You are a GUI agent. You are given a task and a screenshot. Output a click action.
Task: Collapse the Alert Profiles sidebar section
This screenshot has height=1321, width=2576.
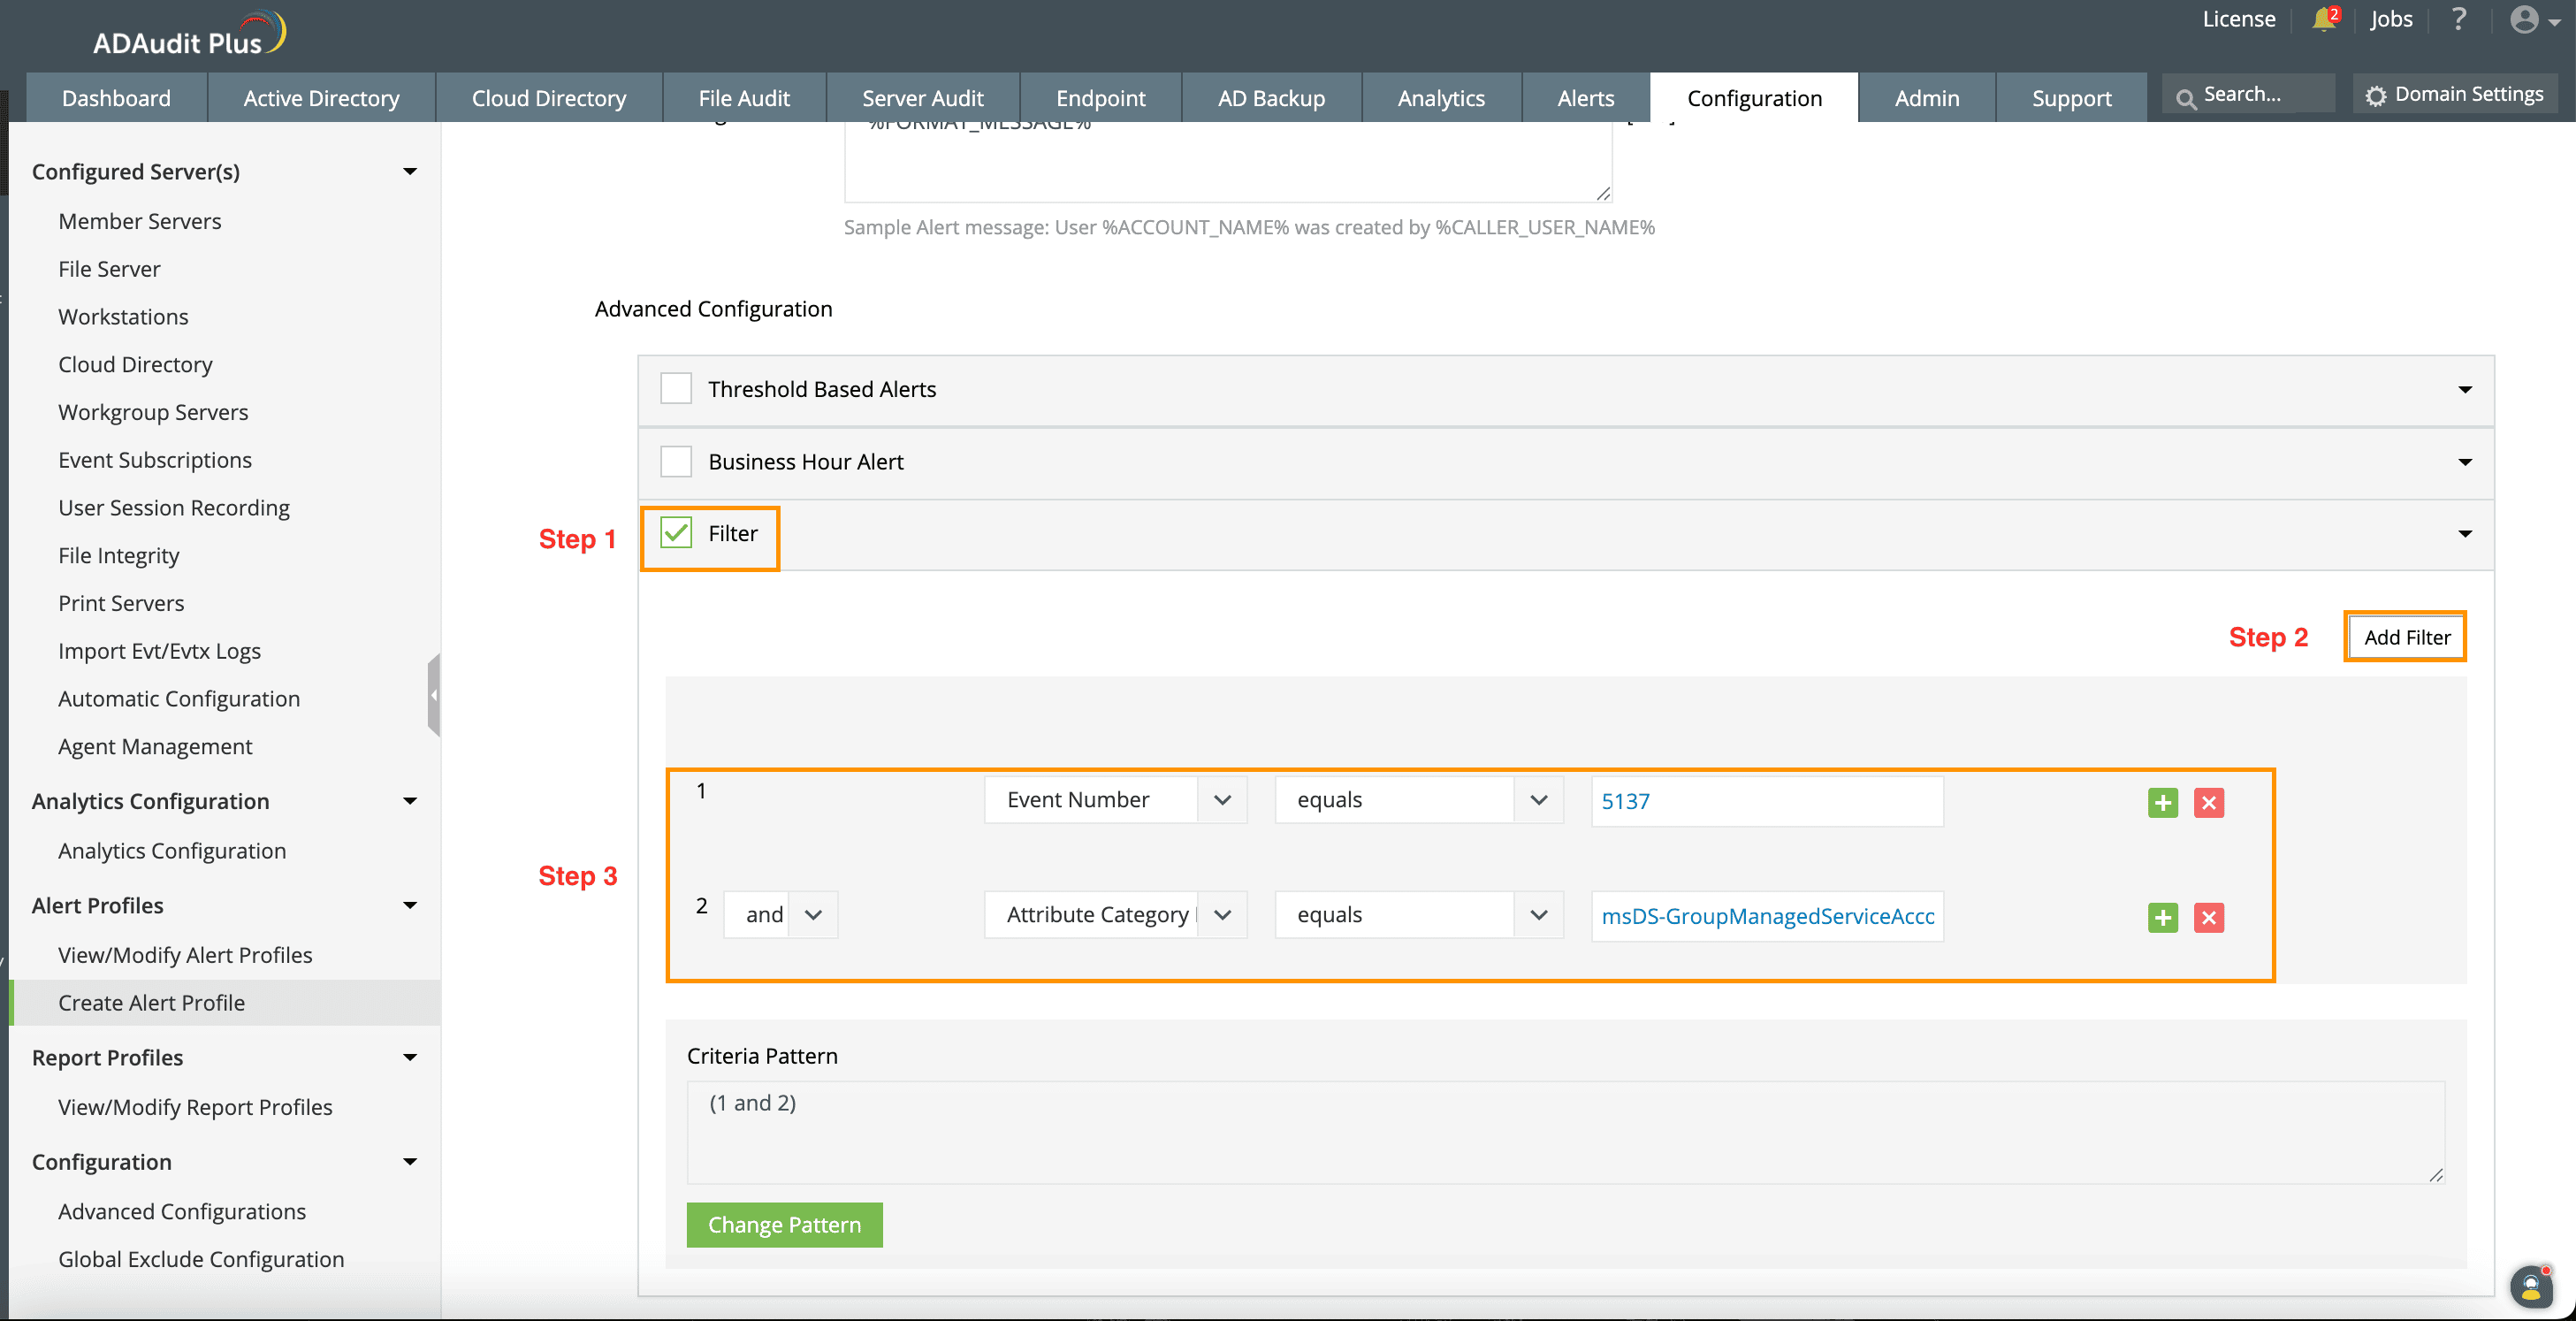pyautogui.click(x=409, y=906)
